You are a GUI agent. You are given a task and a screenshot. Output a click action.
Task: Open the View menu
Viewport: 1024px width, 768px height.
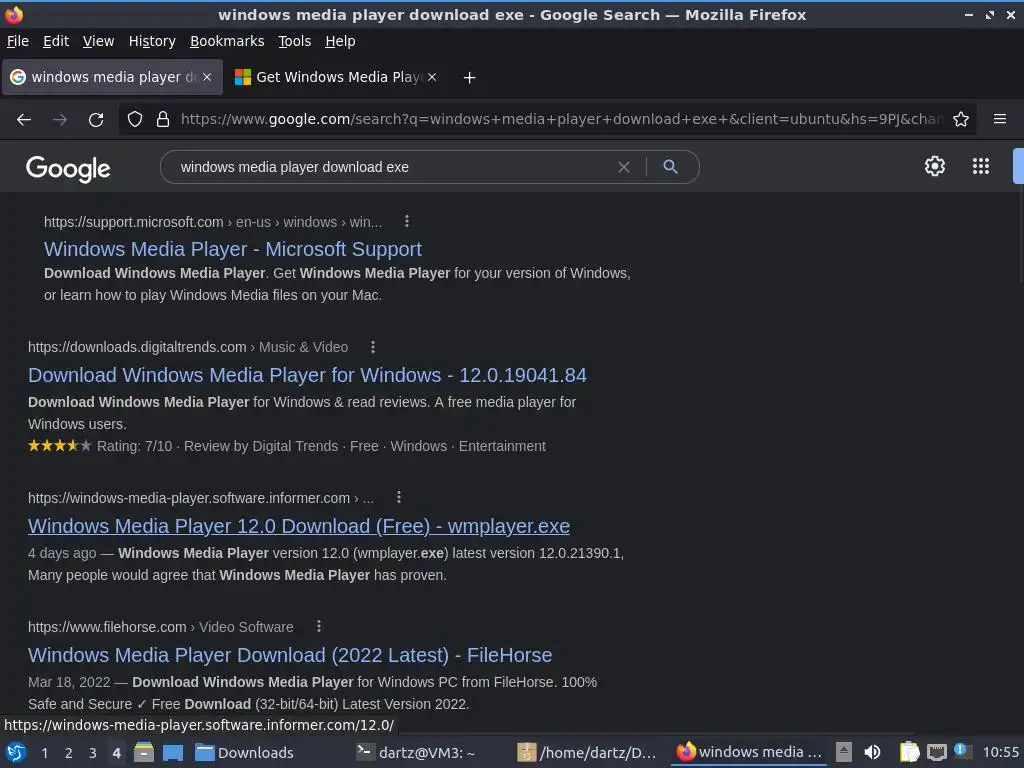pyautogui.click(x=99, y=41)
